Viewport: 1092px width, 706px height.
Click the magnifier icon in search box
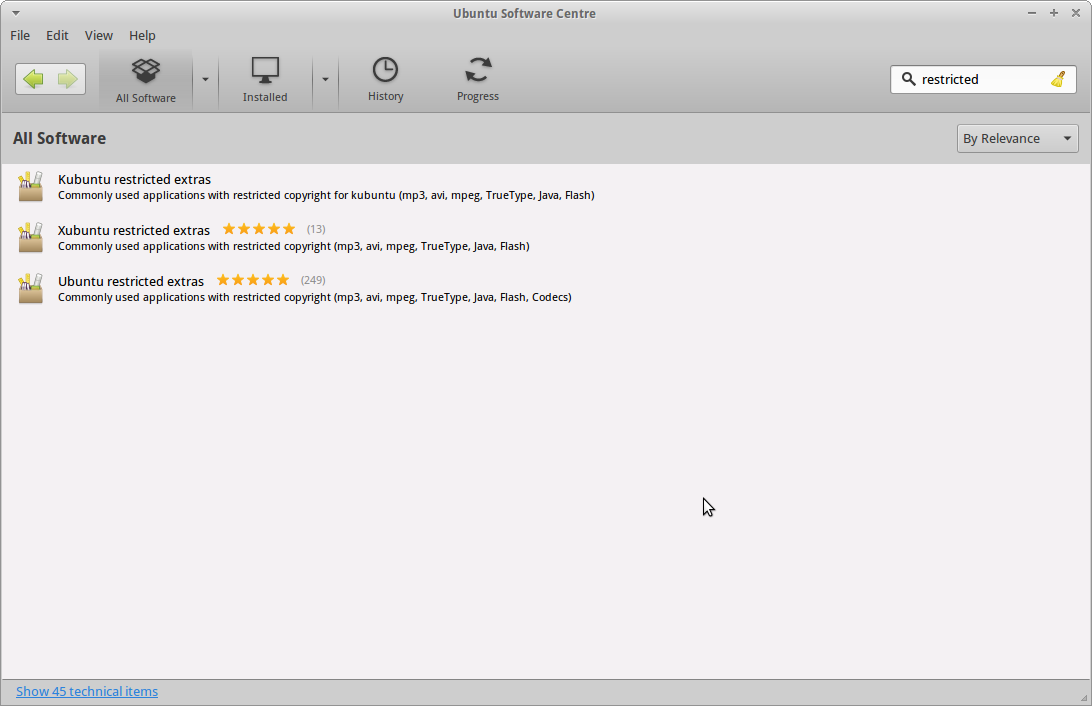click(908, 79)
